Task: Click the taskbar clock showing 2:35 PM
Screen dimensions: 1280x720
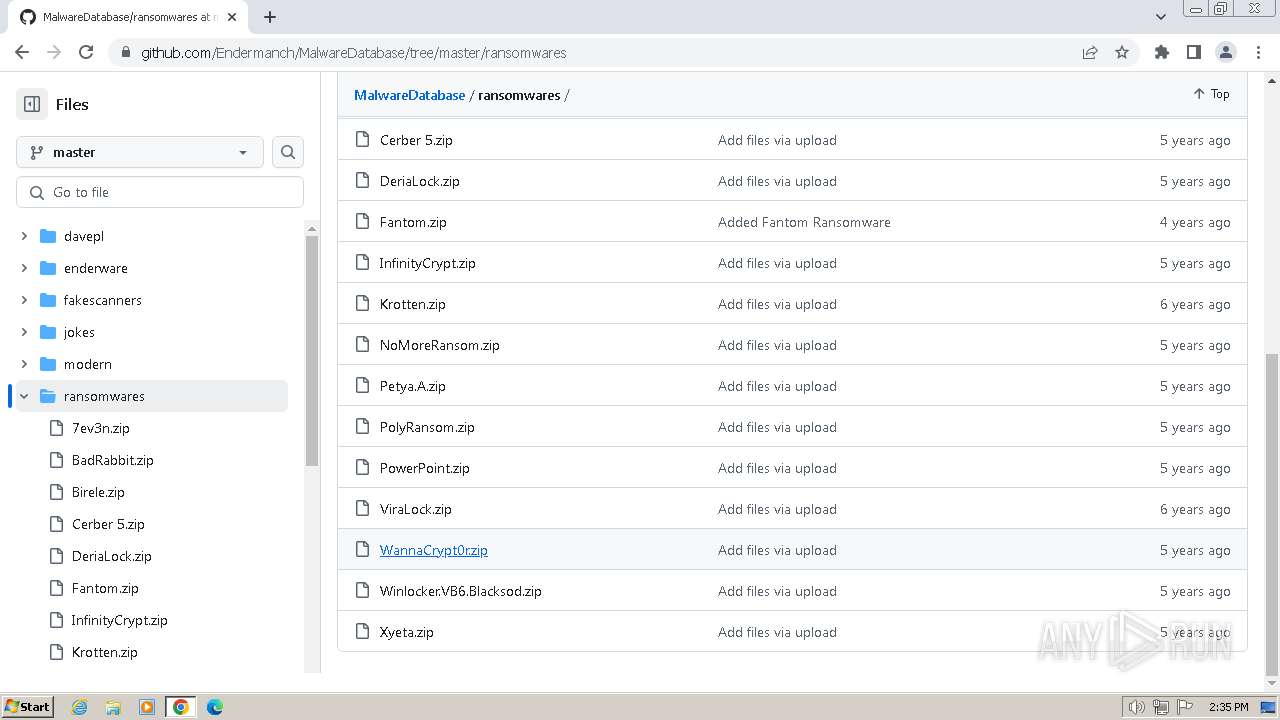Action: 1228,707
